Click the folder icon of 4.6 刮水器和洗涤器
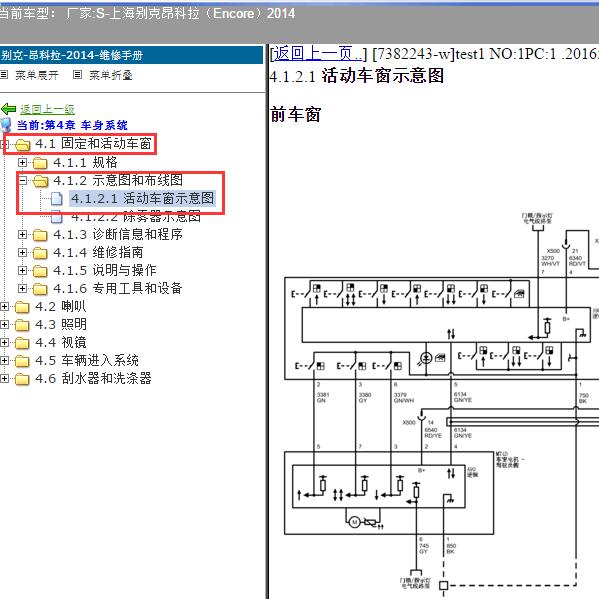Viewport: 599px width, 599px height. coord(22,379)
